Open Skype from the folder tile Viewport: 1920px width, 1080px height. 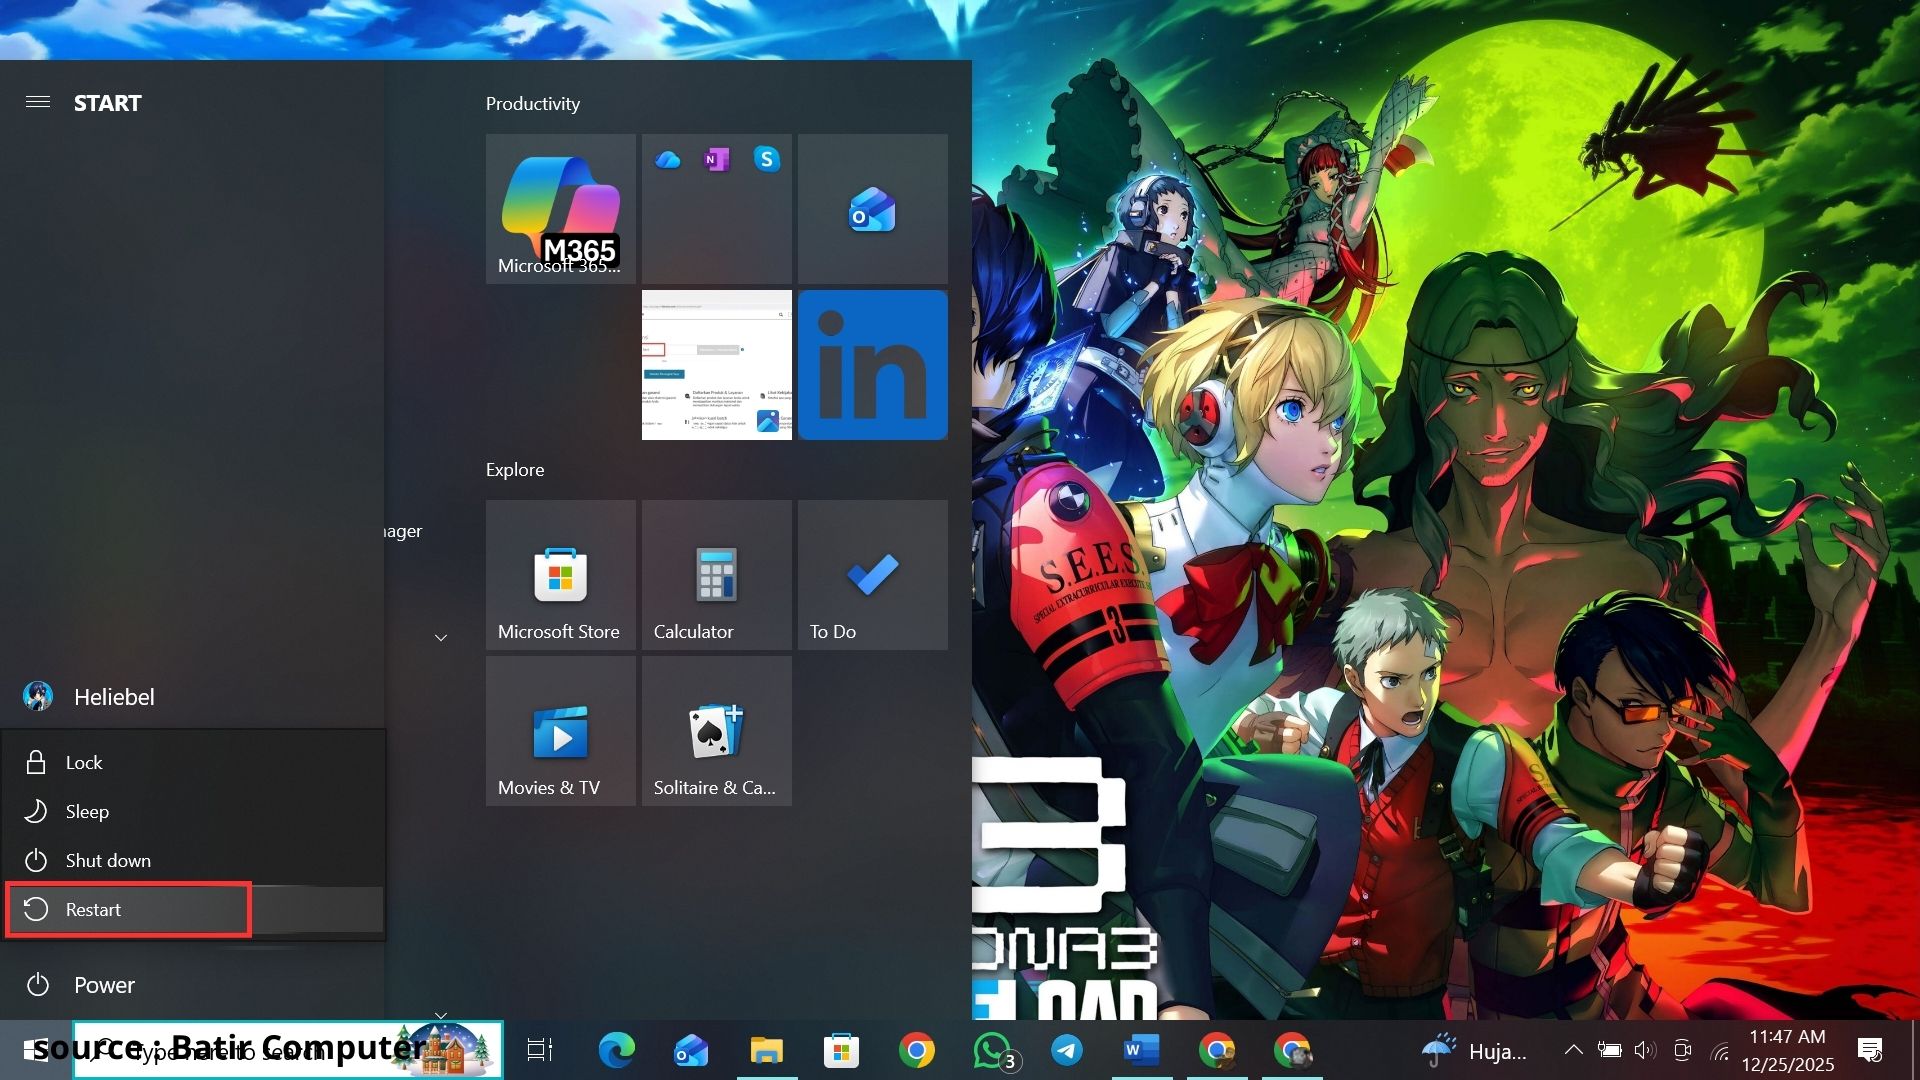point(767,159)
